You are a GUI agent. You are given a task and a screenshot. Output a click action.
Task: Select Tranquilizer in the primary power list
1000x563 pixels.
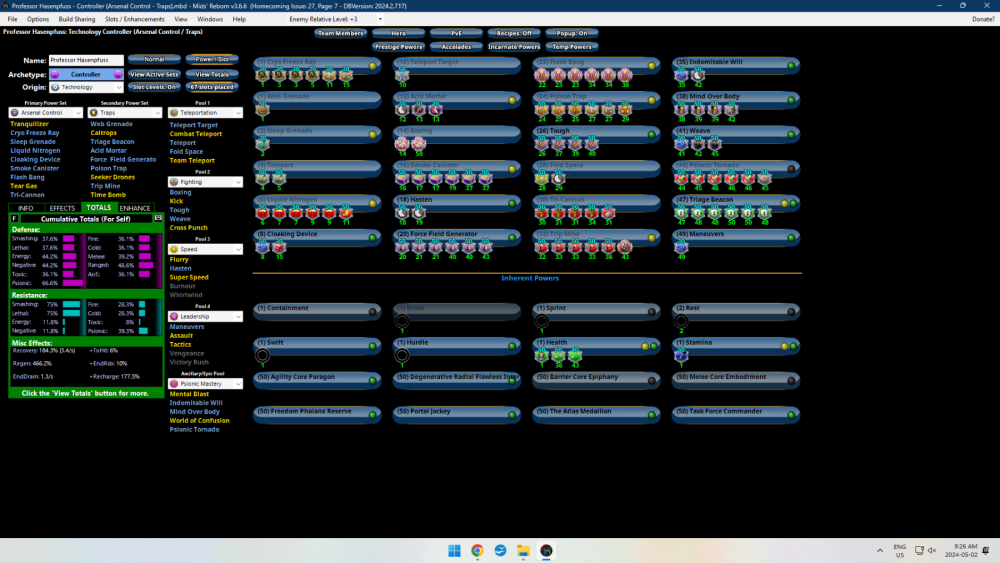pyautogui.click(x=29, y=124)
